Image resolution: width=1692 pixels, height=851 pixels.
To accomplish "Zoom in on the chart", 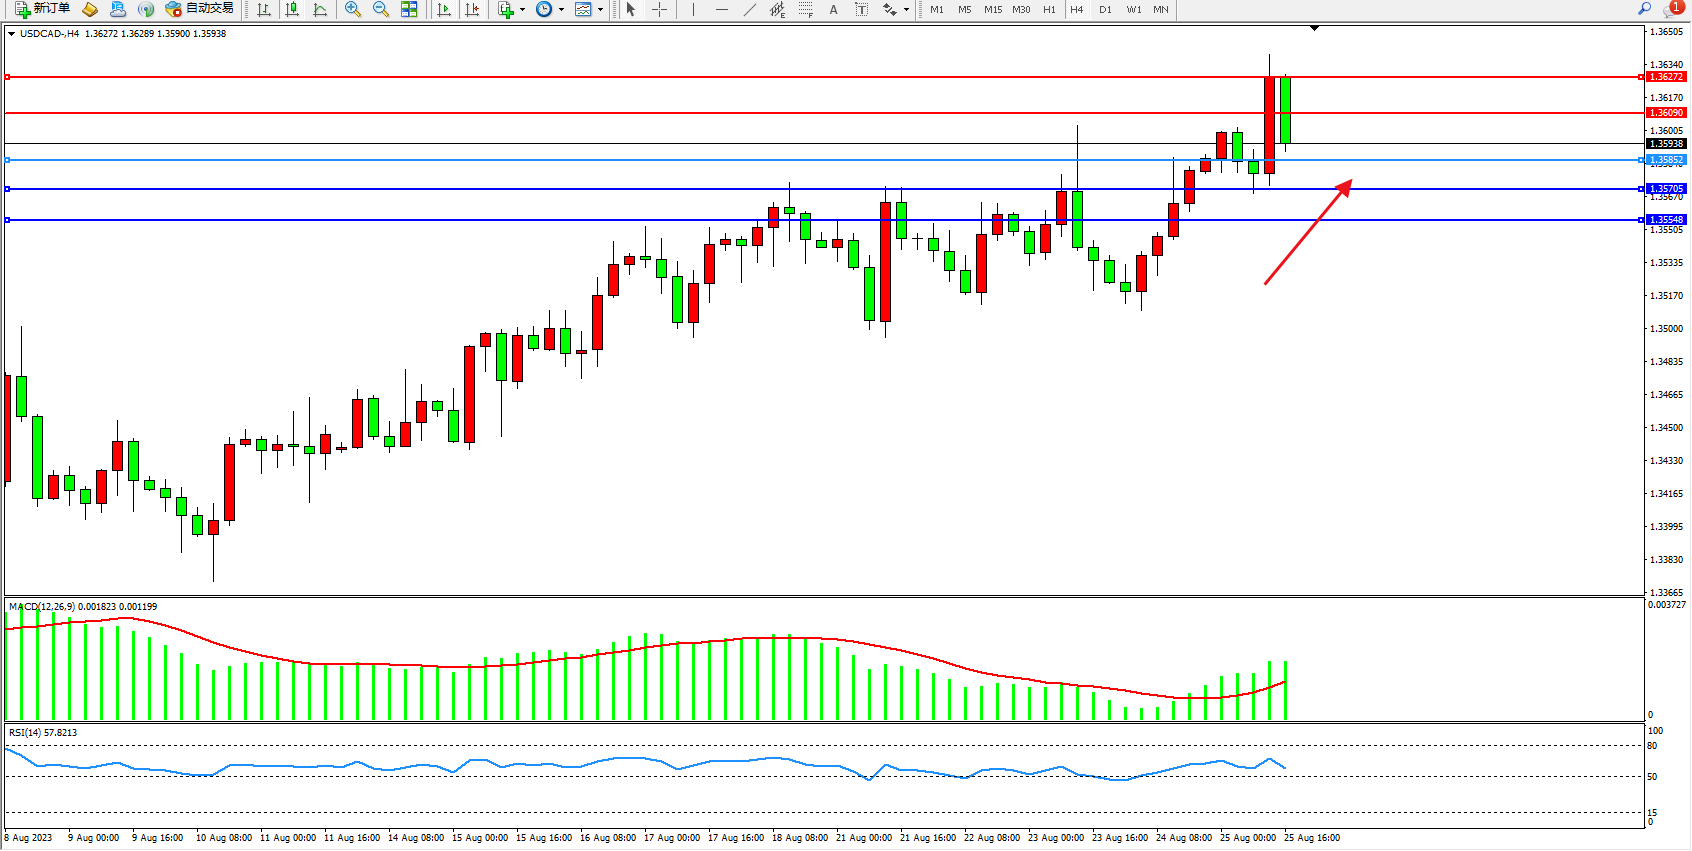I will click(353, 9).
